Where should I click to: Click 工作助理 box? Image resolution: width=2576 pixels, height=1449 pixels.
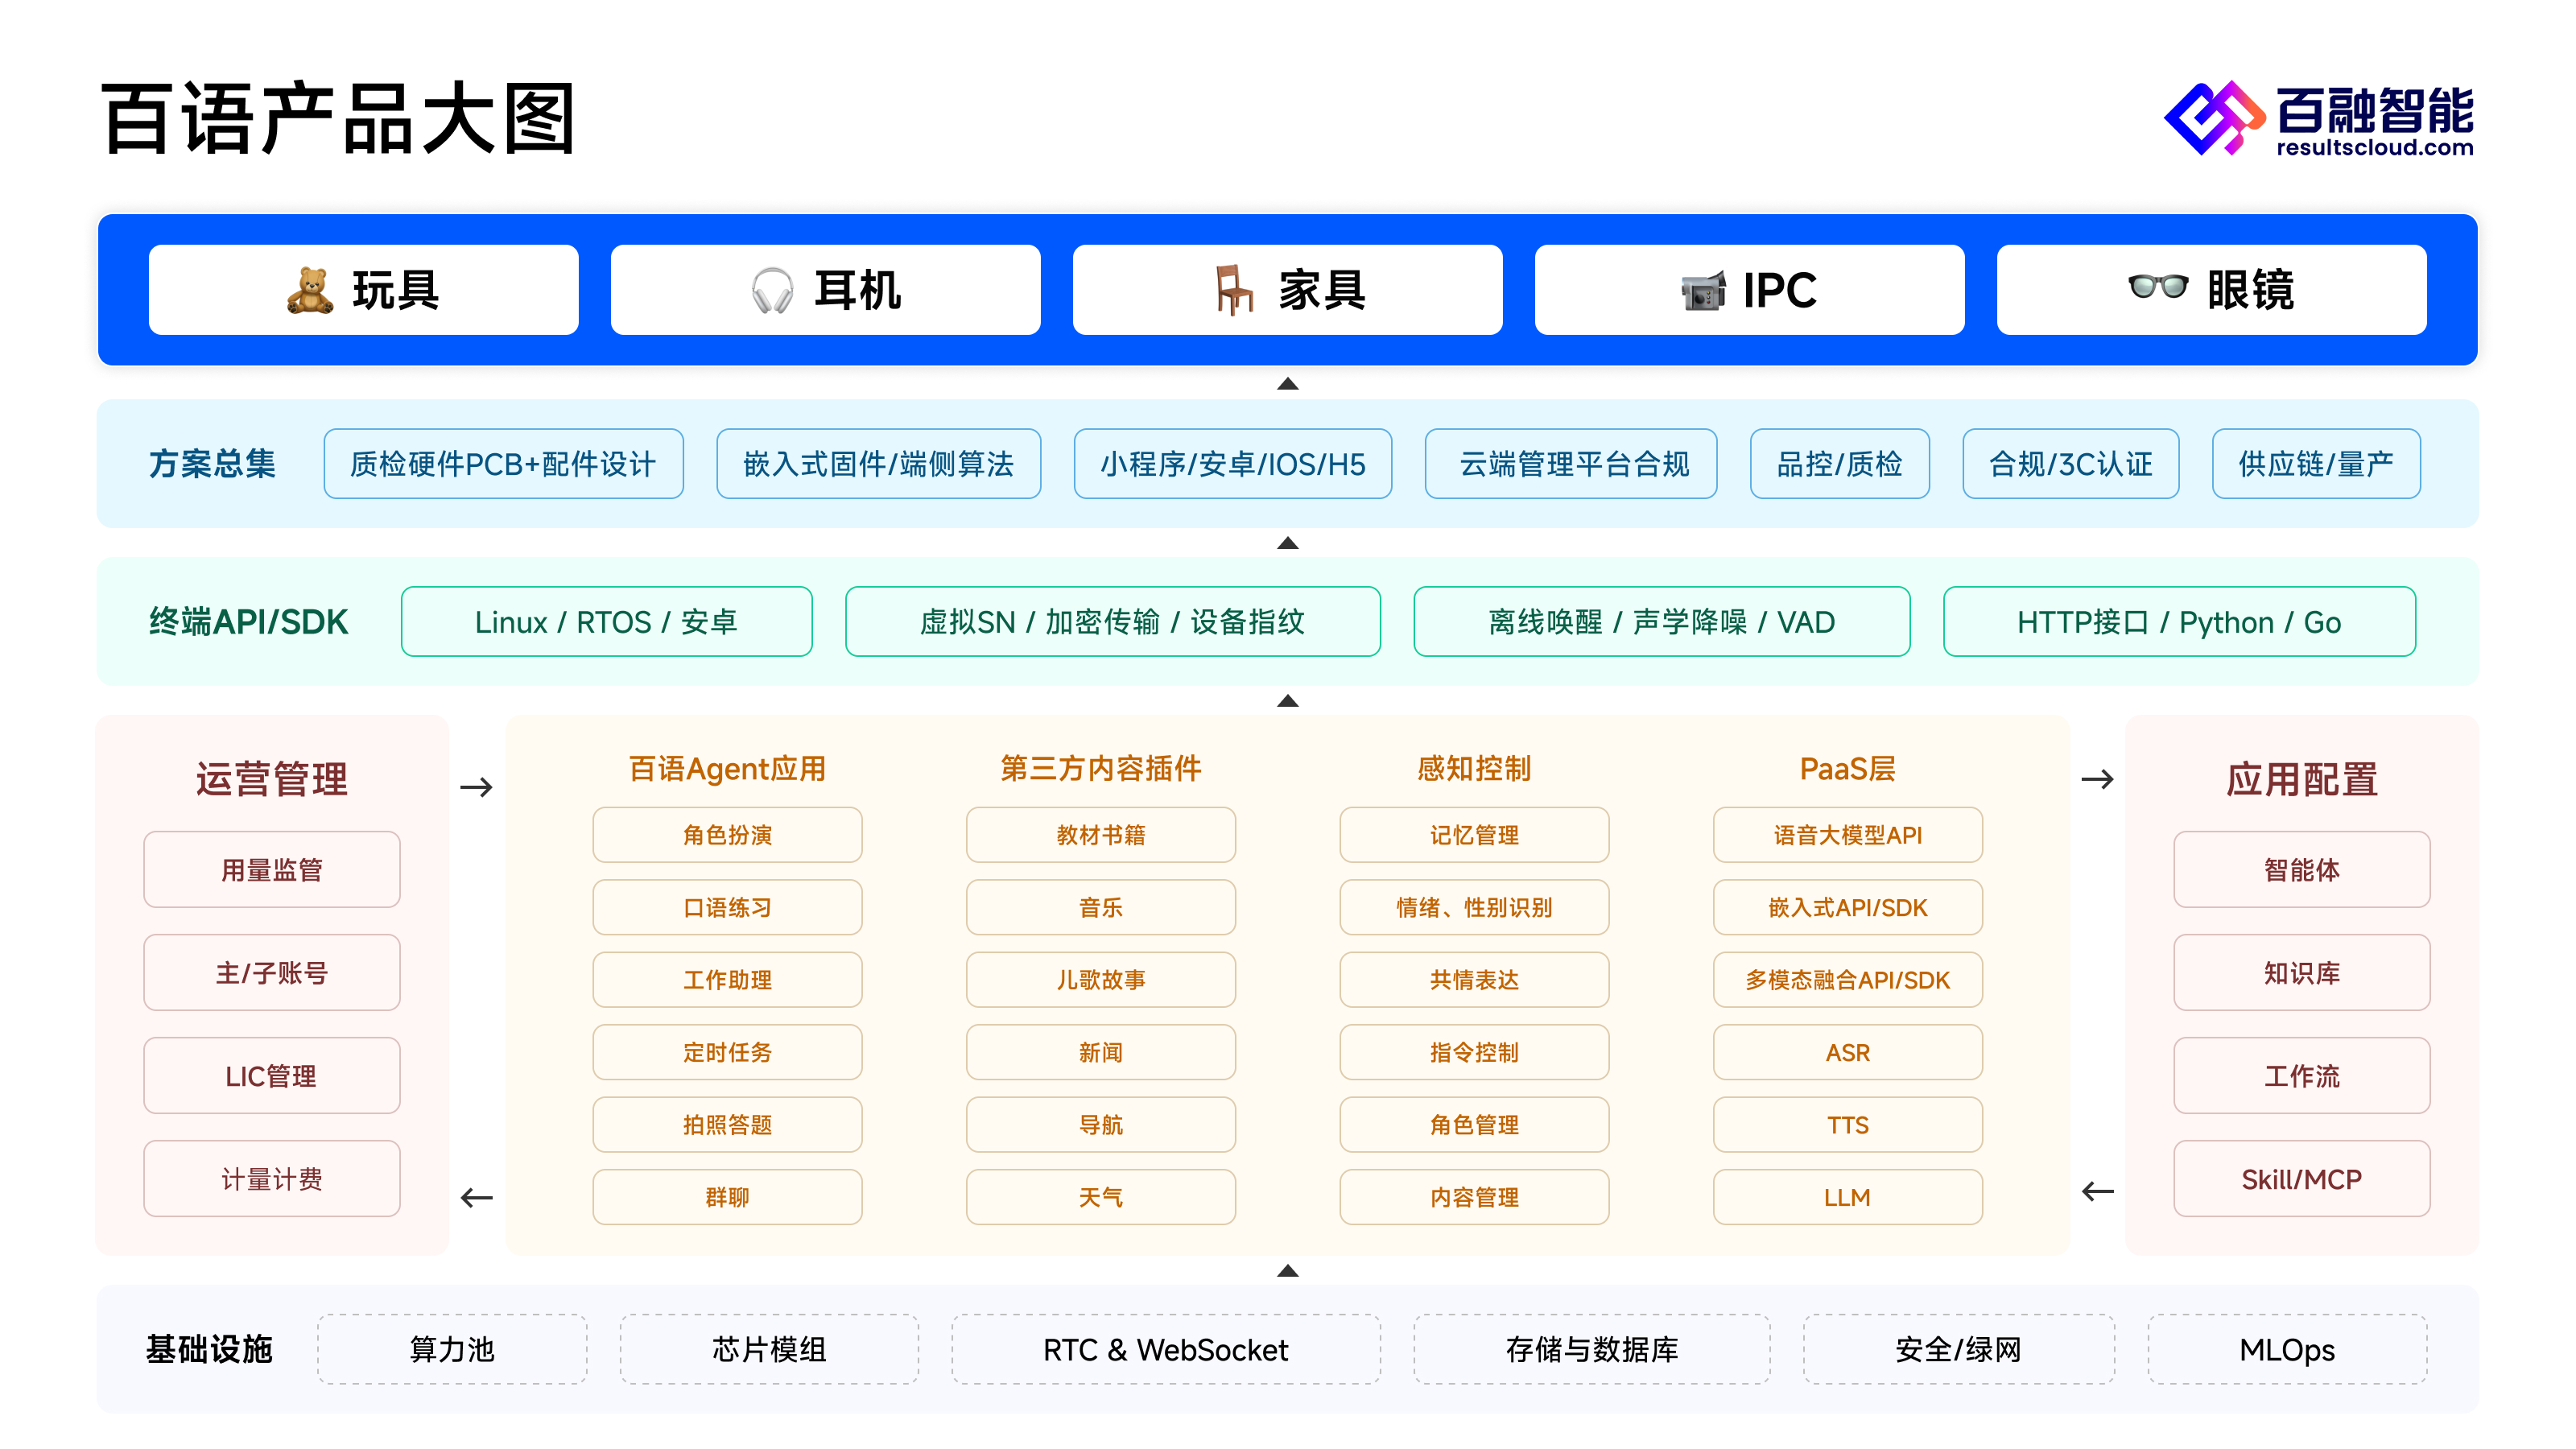click(x=728, y=980)
